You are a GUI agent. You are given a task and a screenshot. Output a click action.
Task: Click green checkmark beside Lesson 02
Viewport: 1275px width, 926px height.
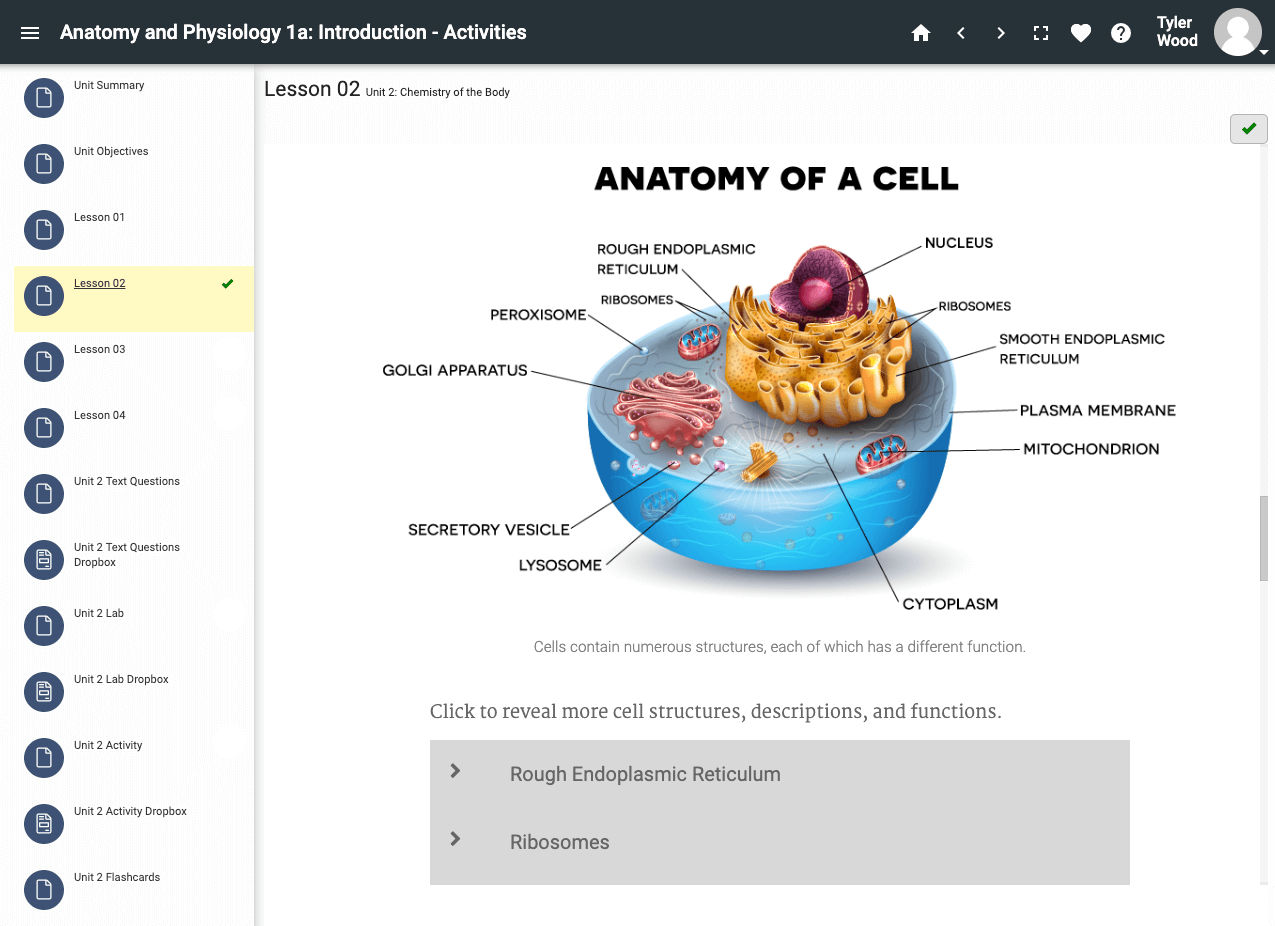pyautogui.click(x=228, y=284)
